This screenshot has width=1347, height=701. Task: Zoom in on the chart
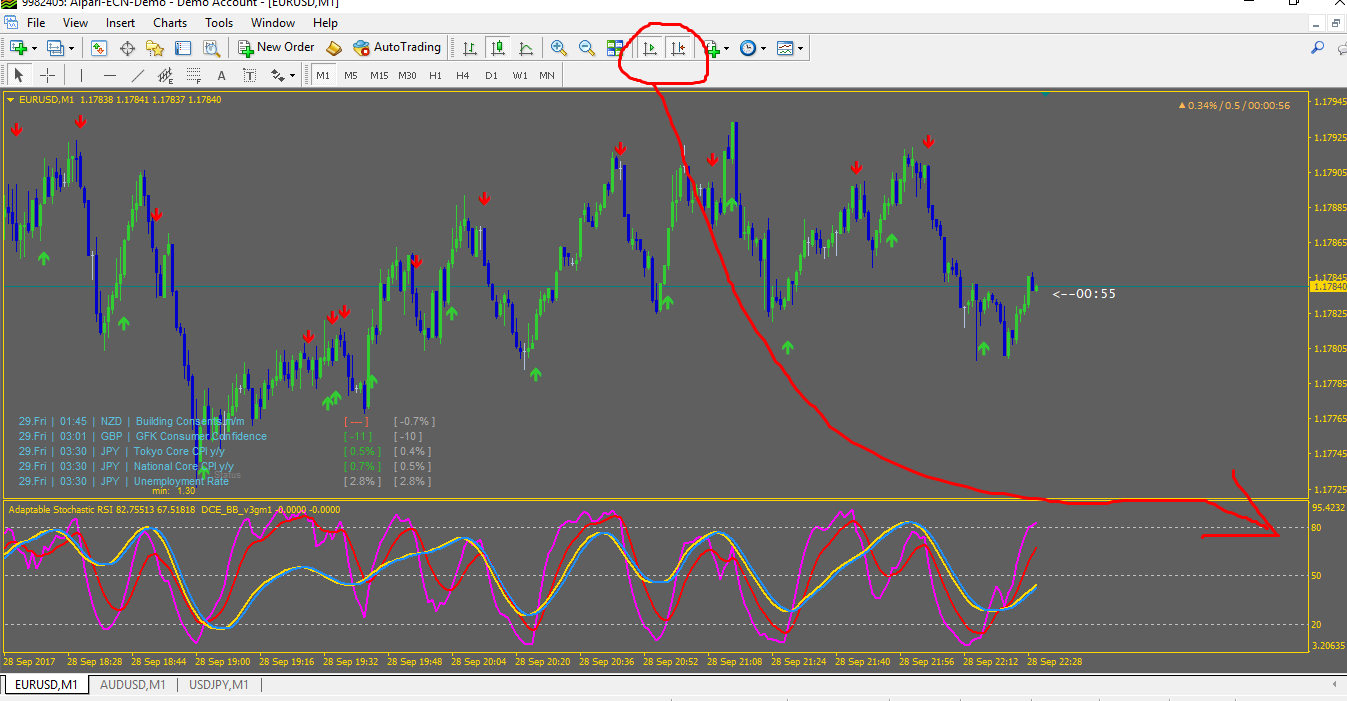coord(558,47)
